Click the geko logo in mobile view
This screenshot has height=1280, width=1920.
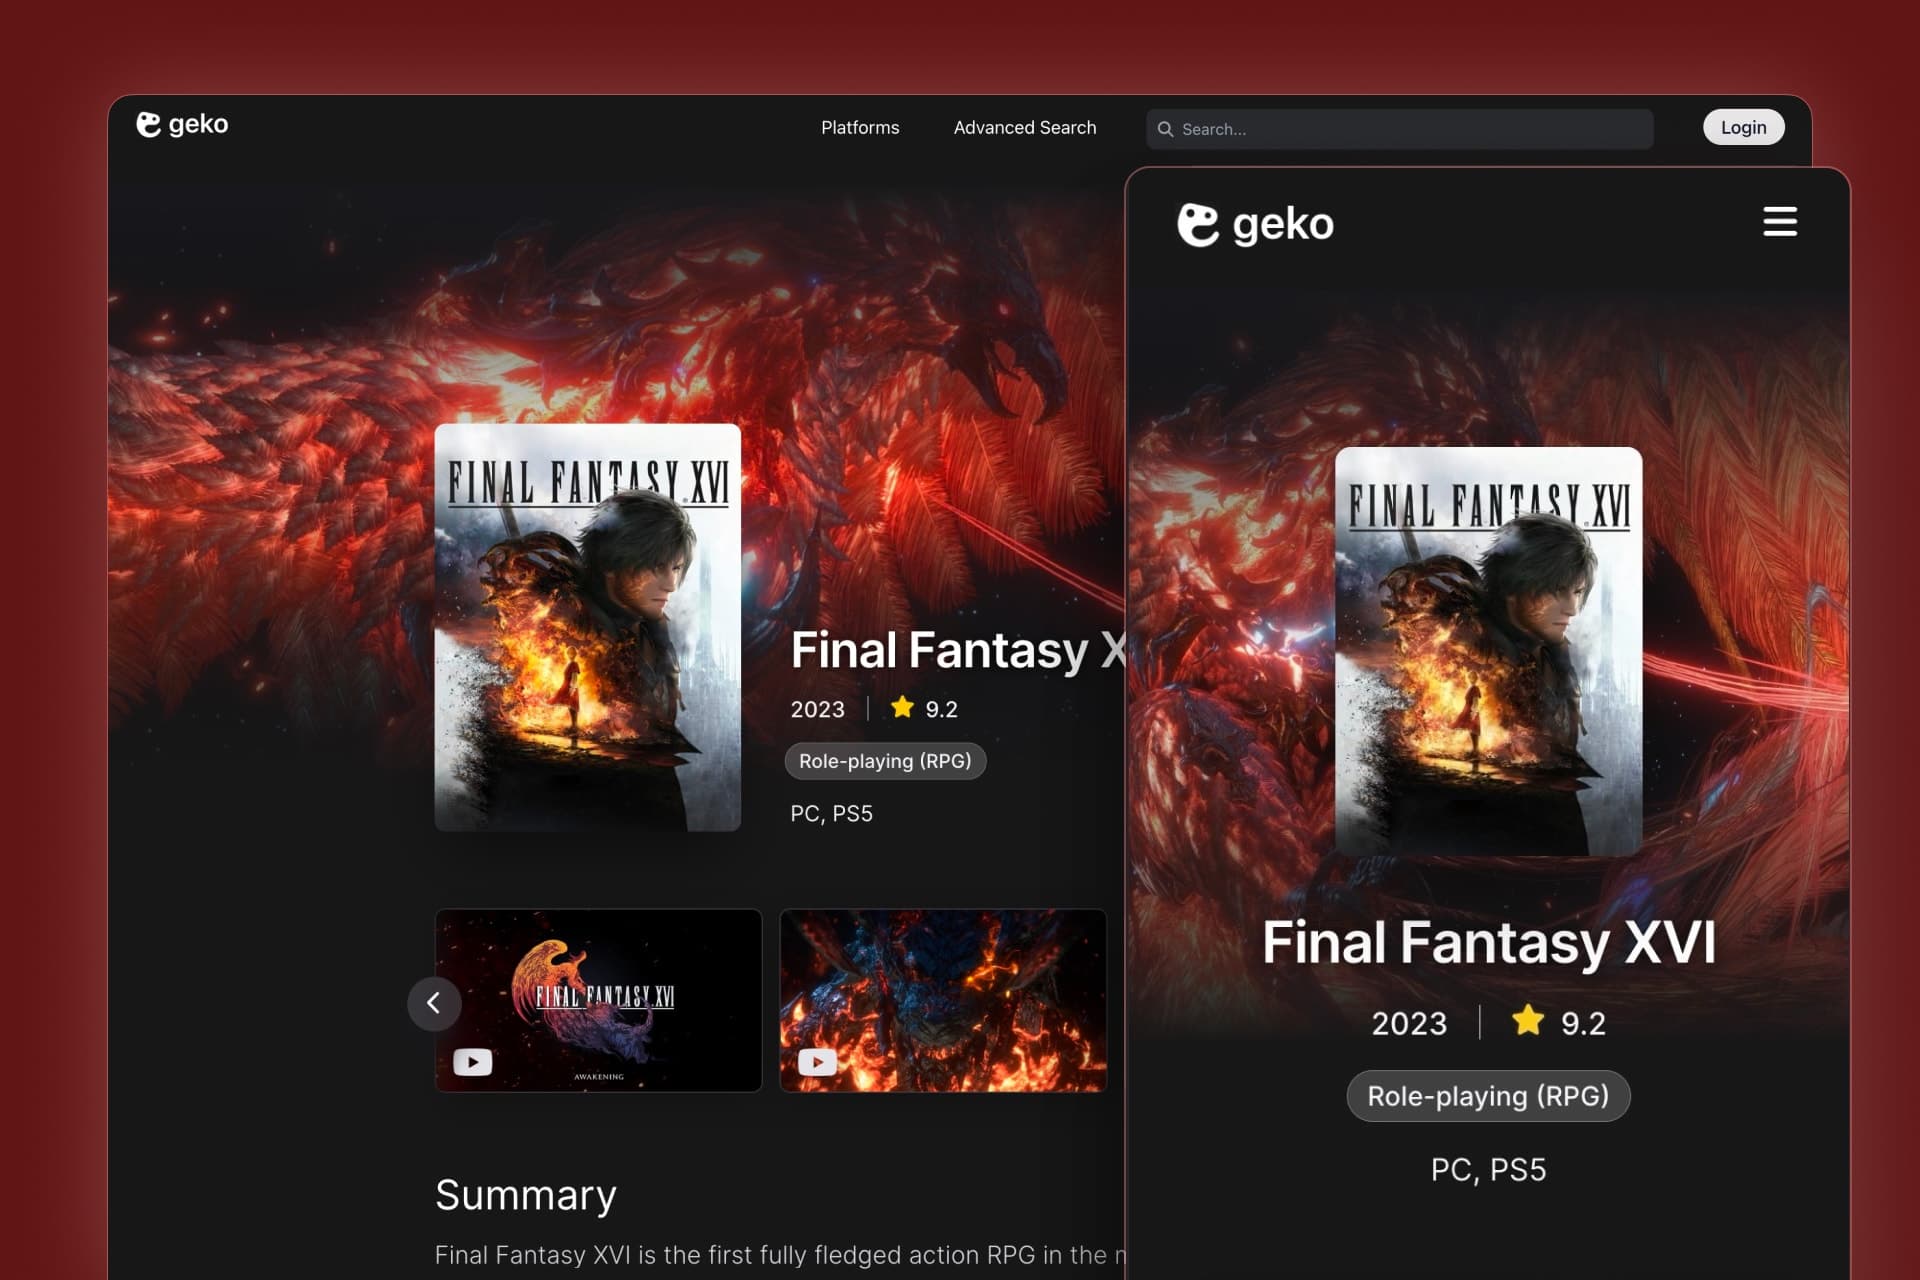1255,224
